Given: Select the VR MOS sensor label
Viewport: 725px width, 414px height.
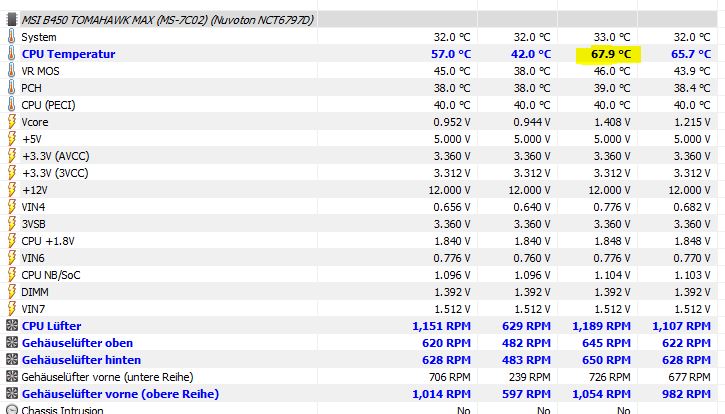Looking at the screenshot, I should click(40, 71).
